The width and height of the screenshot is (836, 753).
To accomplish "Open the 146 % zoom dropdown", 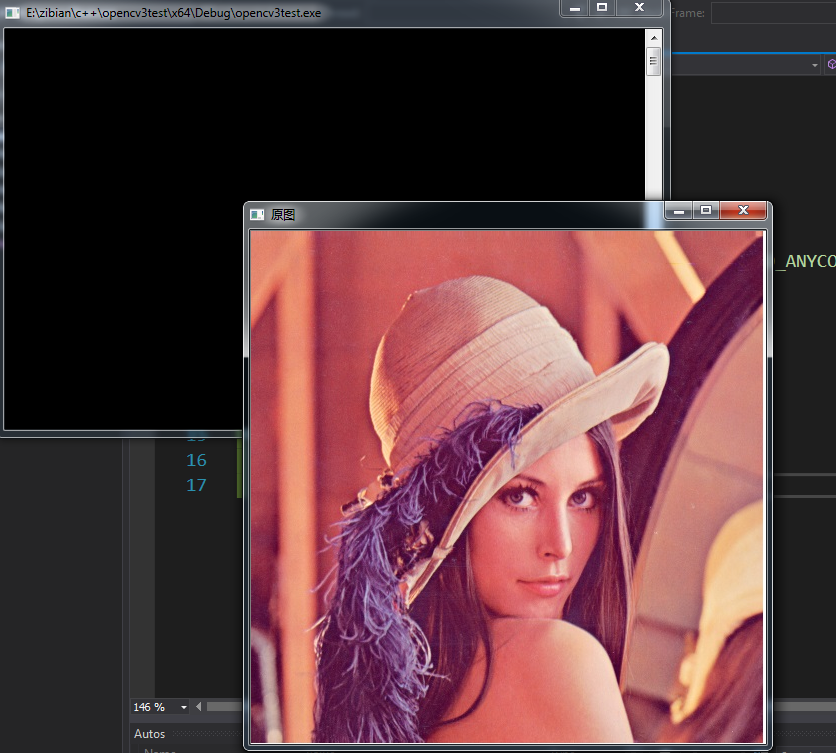I will coord(184,707).
